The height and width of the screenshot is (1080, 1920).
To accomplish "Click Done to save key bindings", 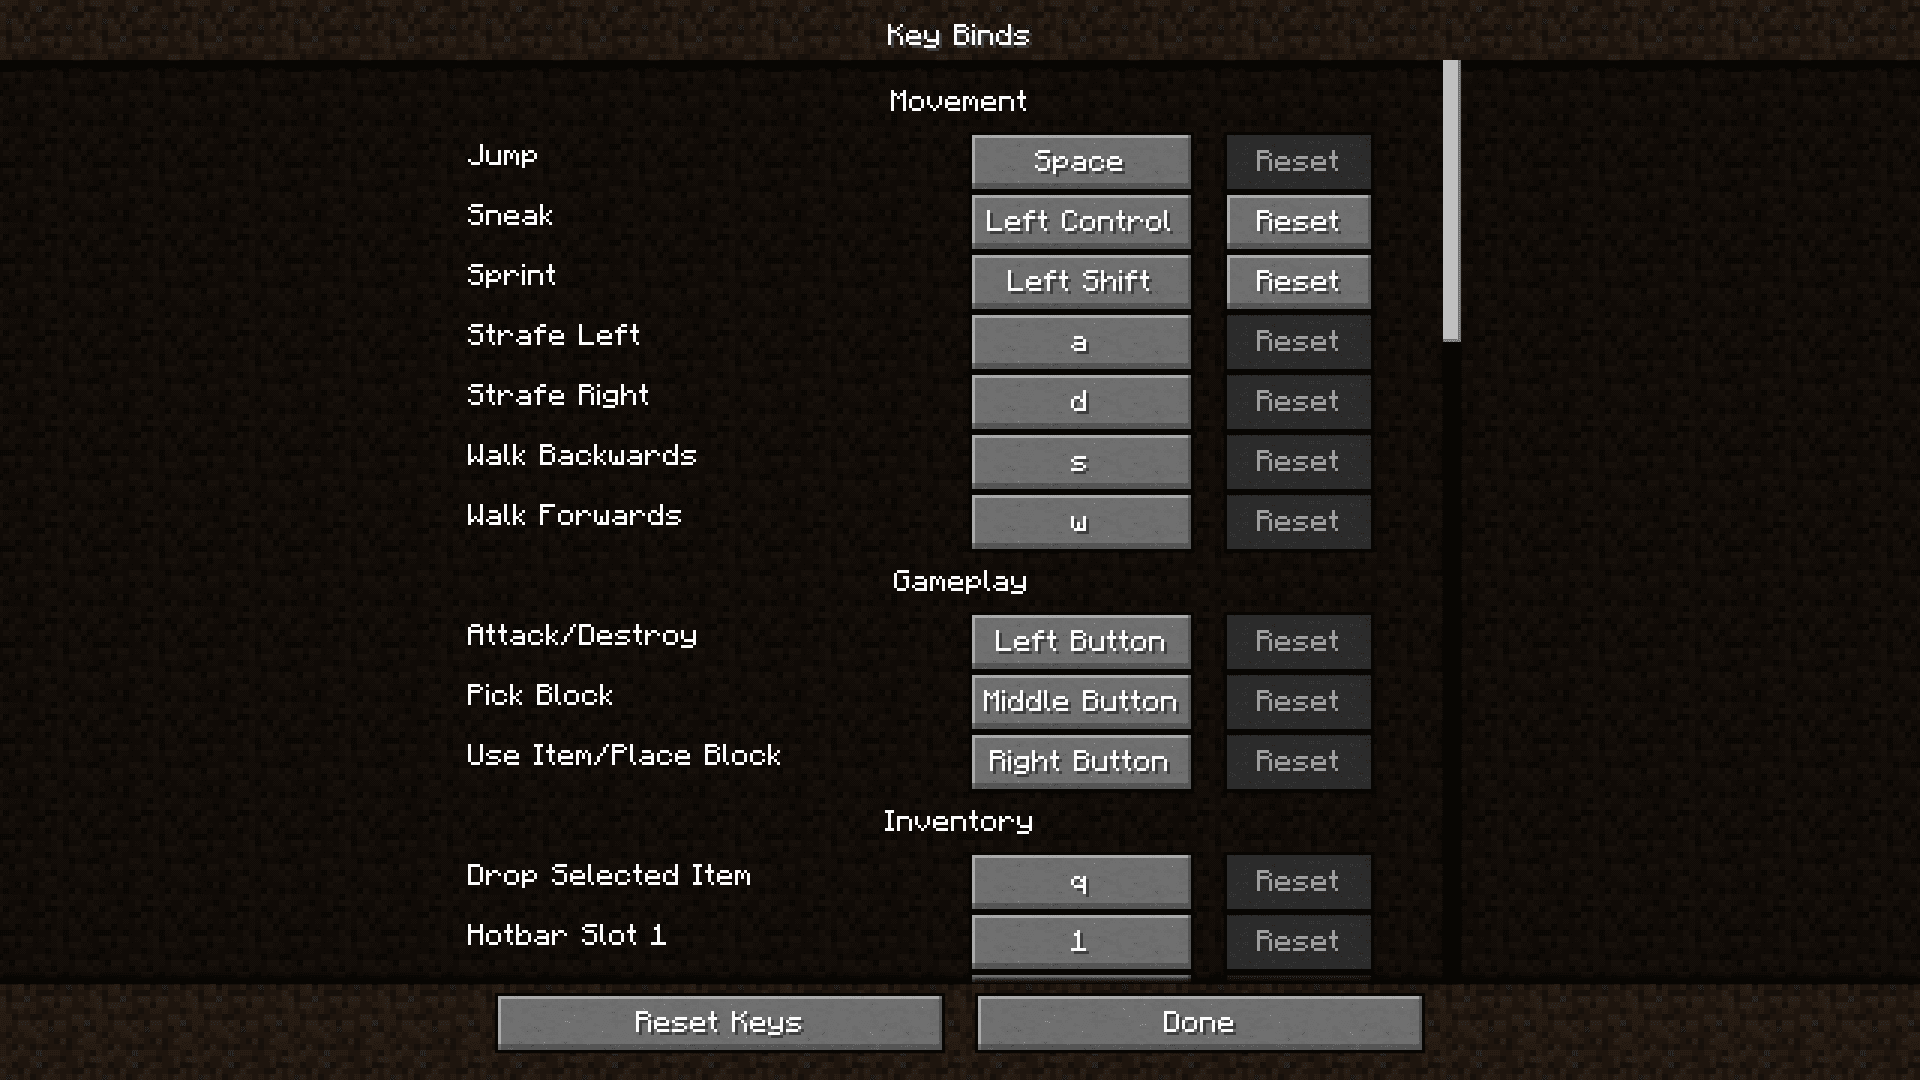I will [1199, 1021].
